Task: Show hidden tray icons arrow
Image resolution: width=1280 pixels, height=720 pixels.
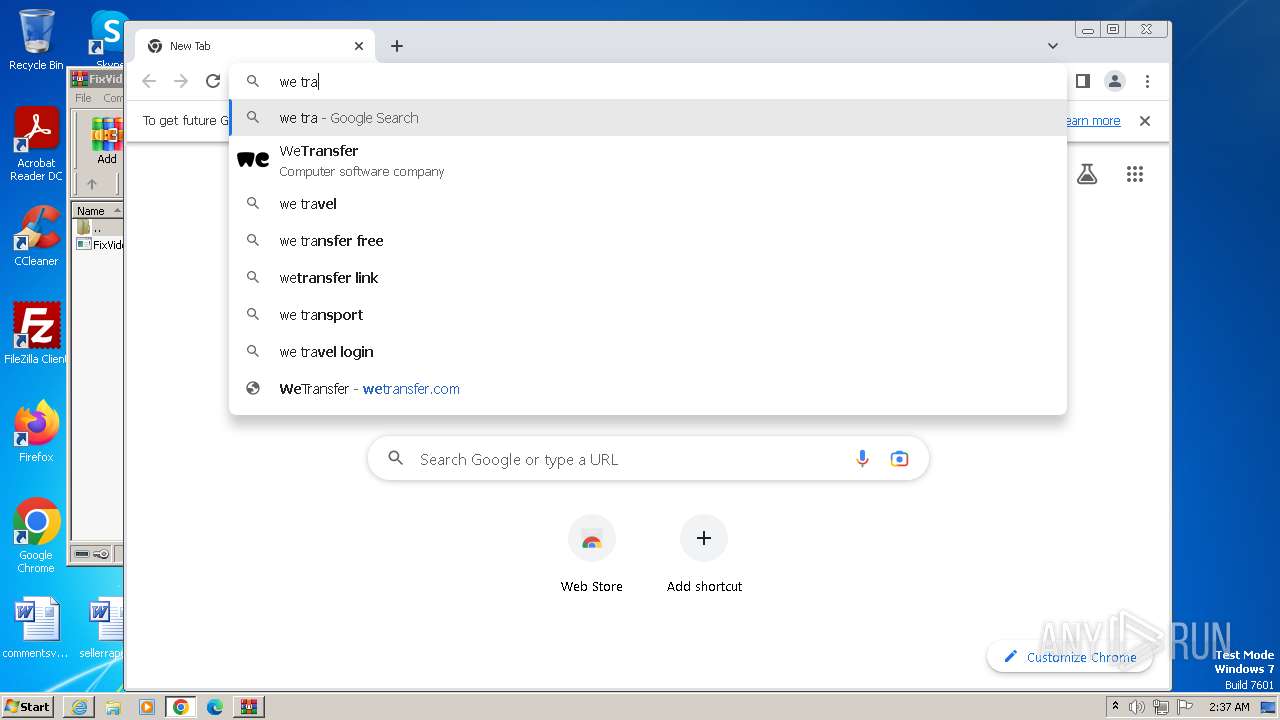Action: tap(1116, 707)
